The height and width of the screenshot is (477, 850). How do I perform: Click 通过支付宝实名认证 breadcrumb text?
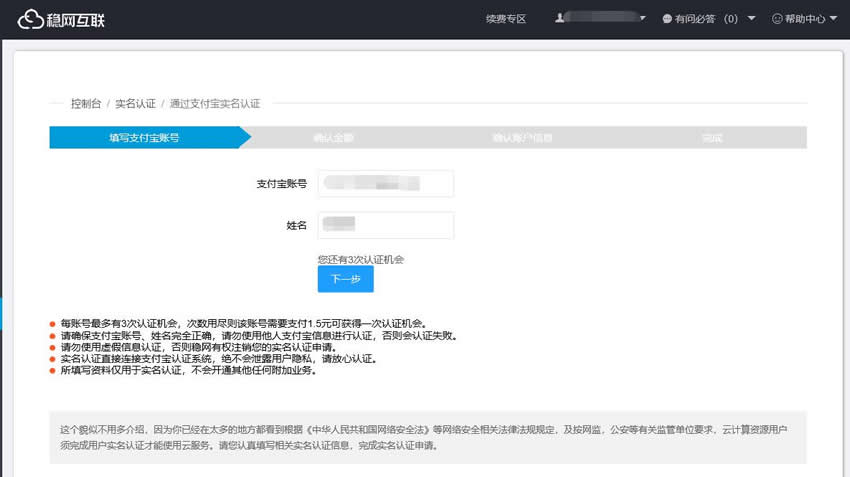click(215, 104)
